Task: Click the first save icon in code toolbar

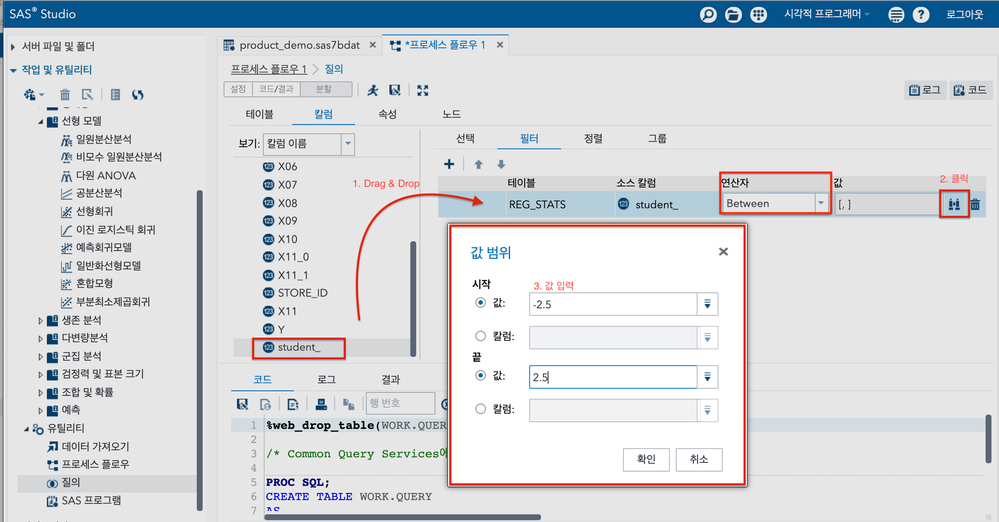Action: (x=242, y=403)
